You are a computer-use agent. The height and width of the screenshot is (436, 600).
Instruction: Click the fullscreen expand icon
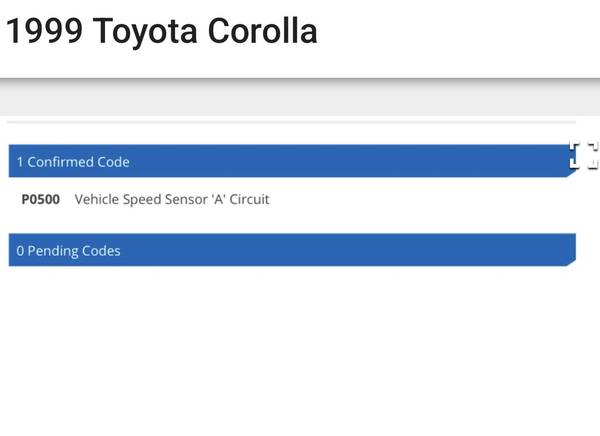click(584, 156)
